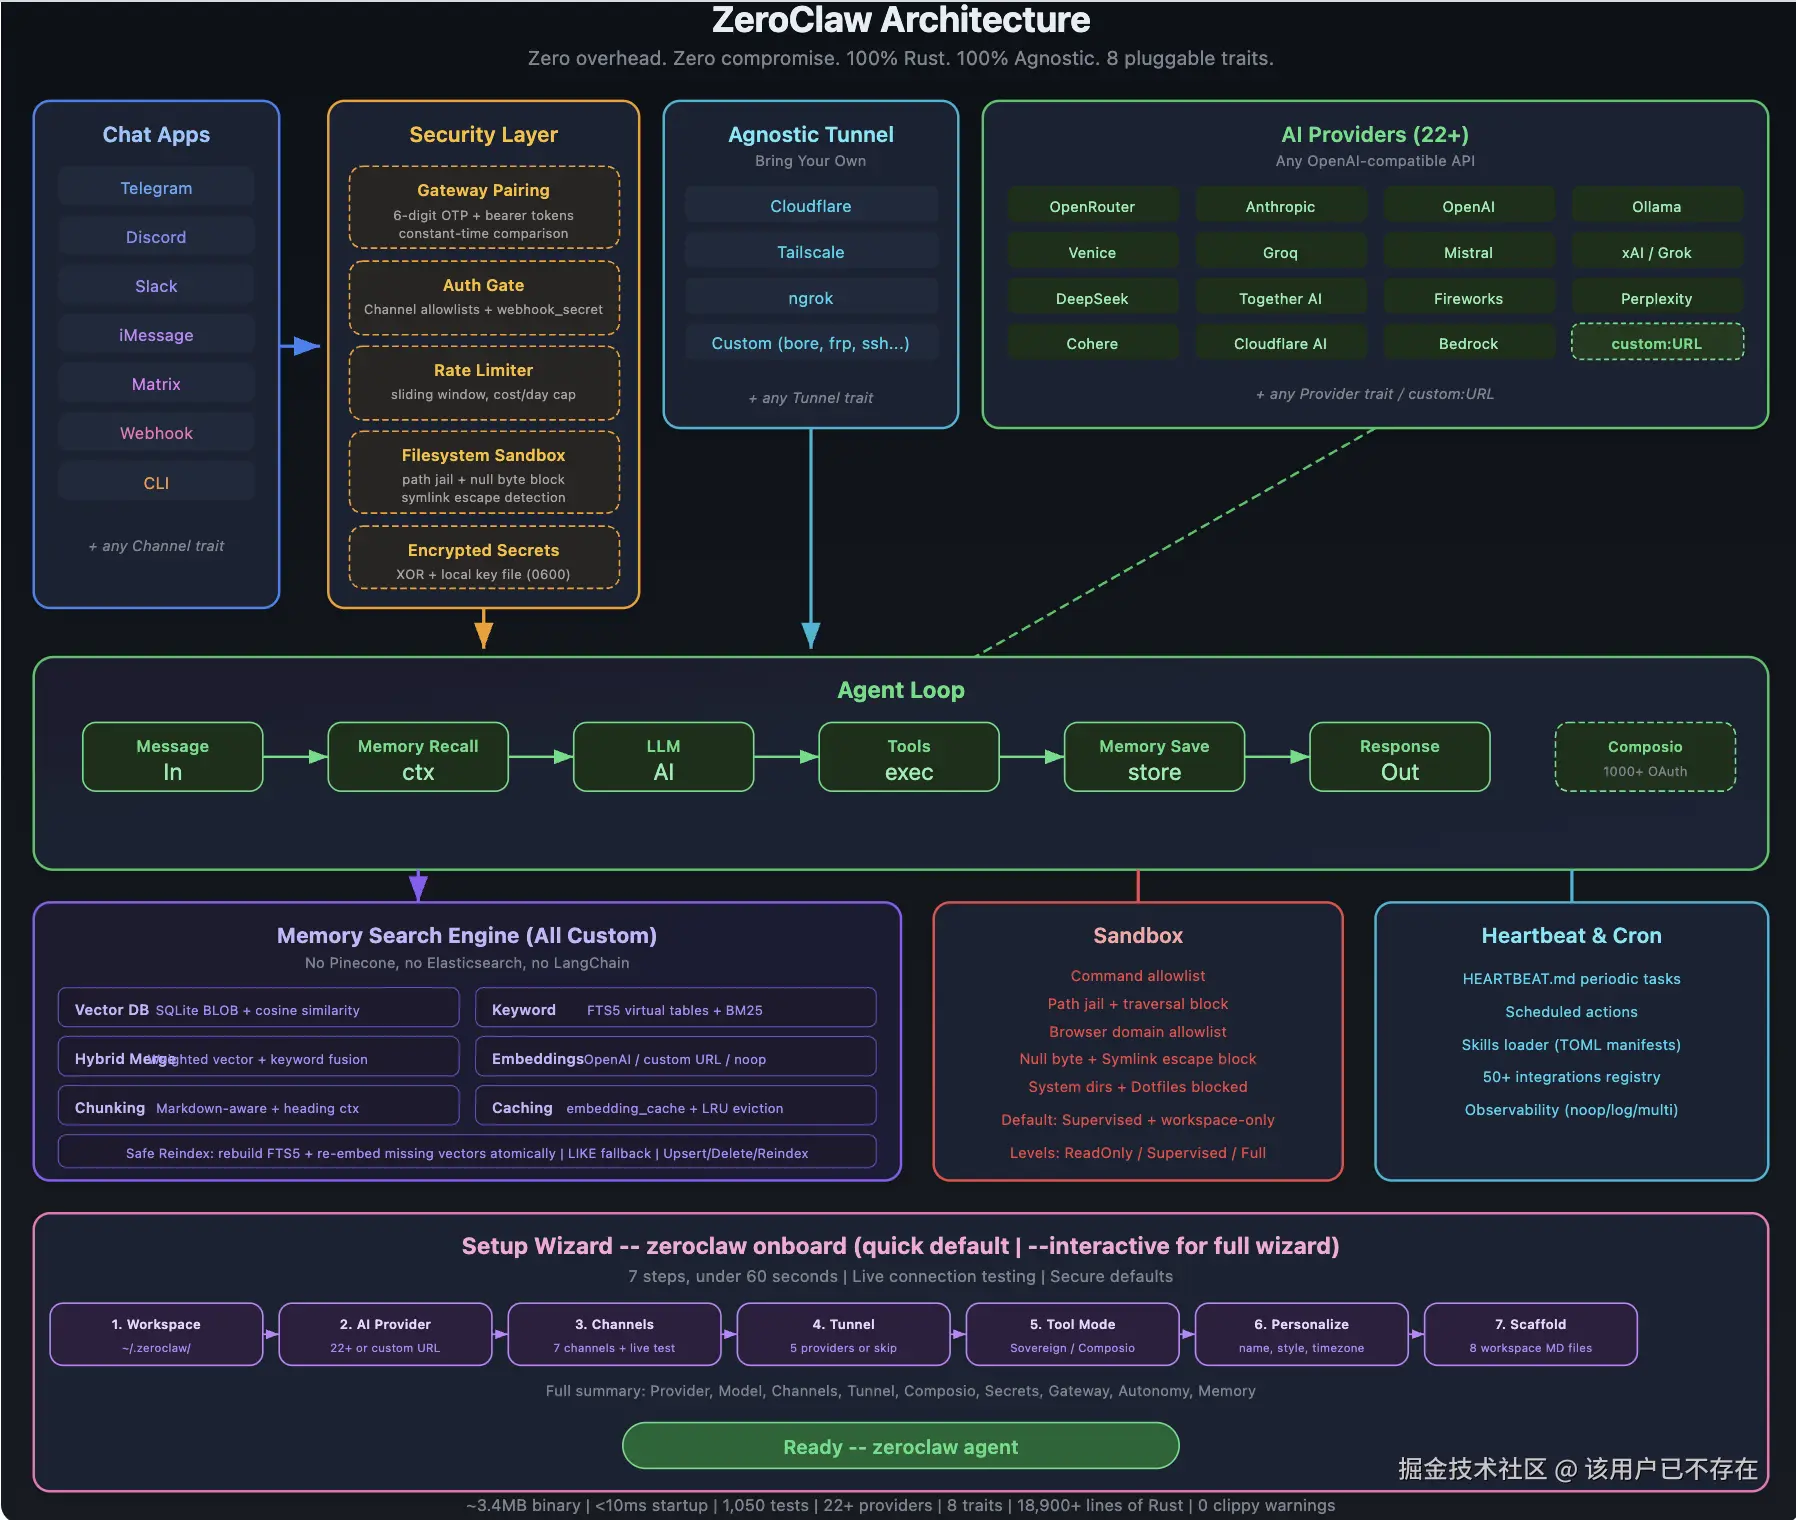Select the CLI channel box
The height and width of the screenshot is (1520, 1796).
[156, 483]
